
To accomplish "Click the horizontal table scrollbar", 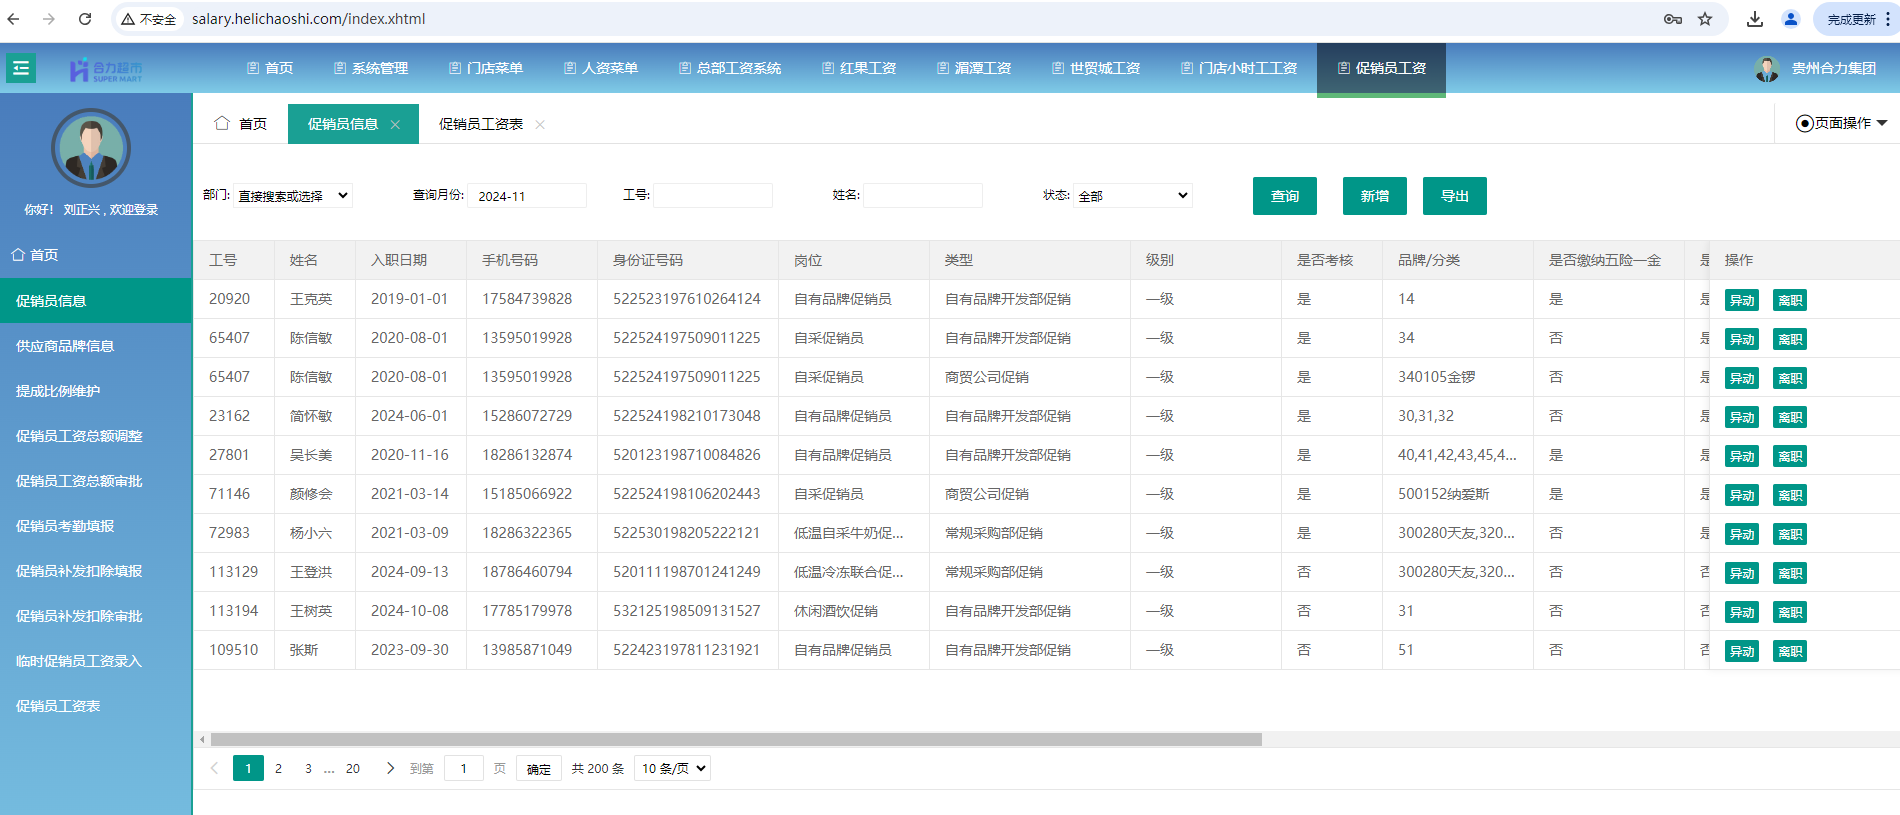I will [735, 740].
